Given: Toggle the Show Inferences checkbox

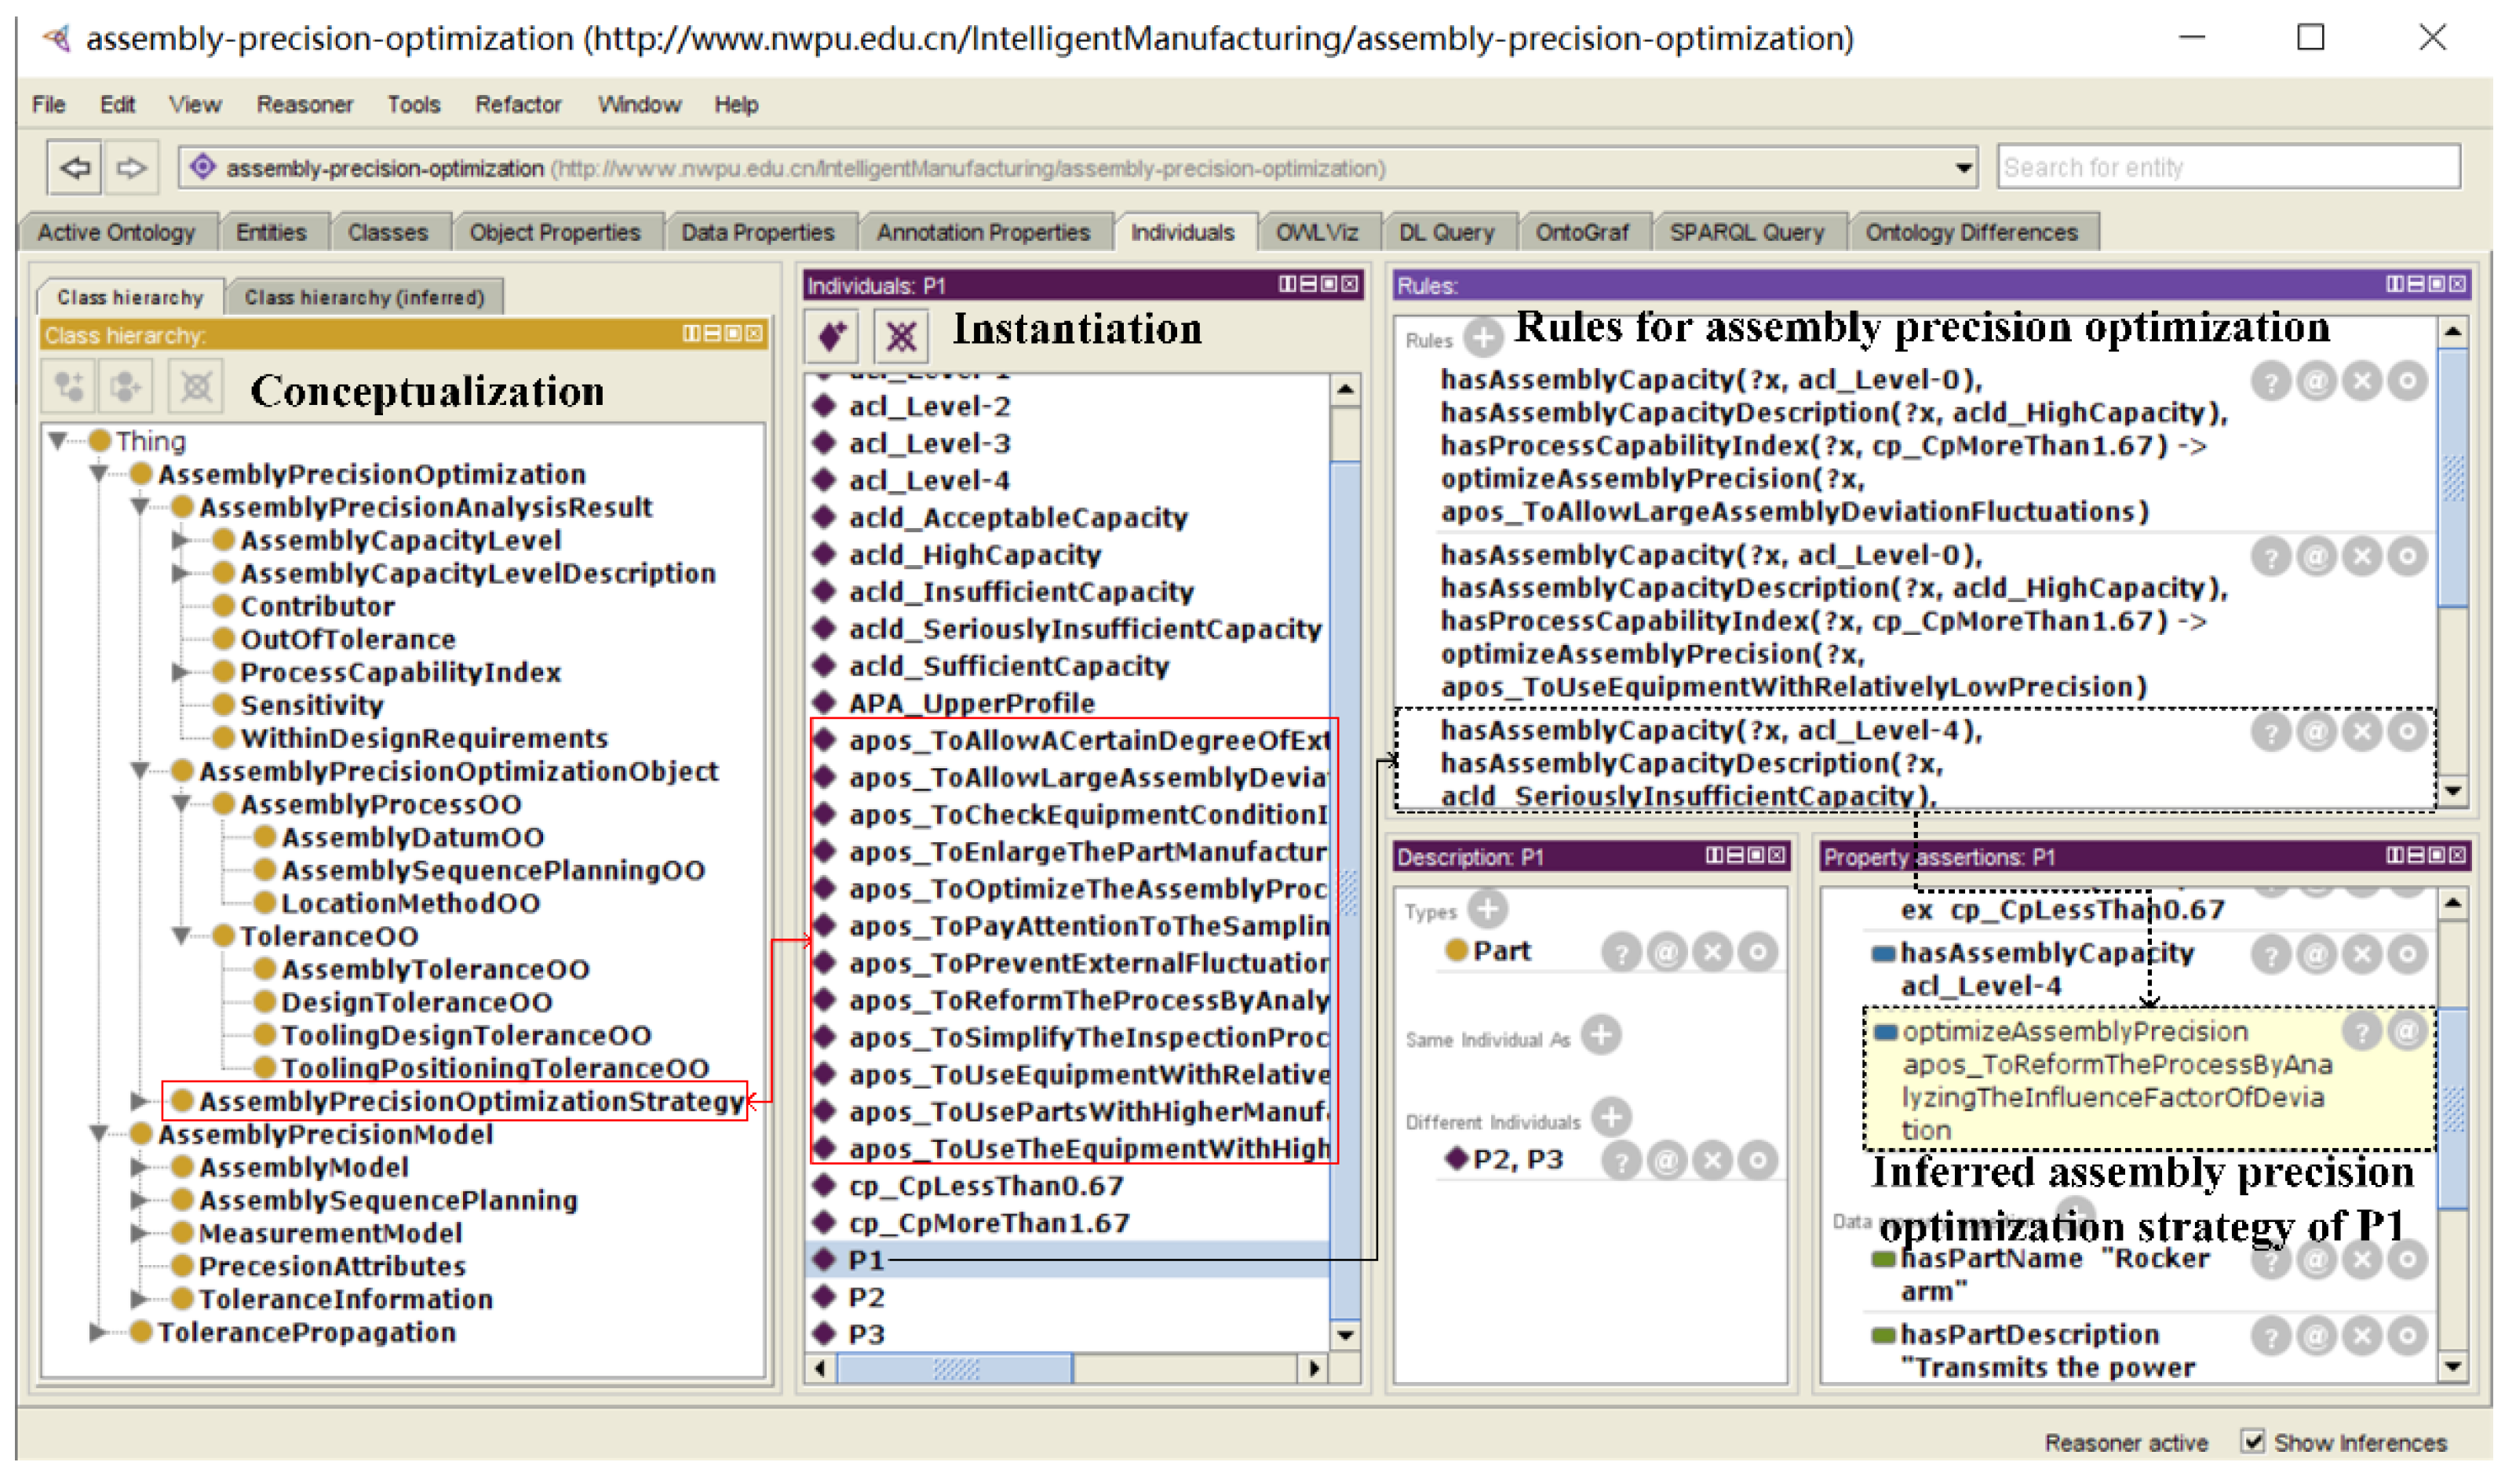Looking at the screenshot, I should click(2254, 1442).
